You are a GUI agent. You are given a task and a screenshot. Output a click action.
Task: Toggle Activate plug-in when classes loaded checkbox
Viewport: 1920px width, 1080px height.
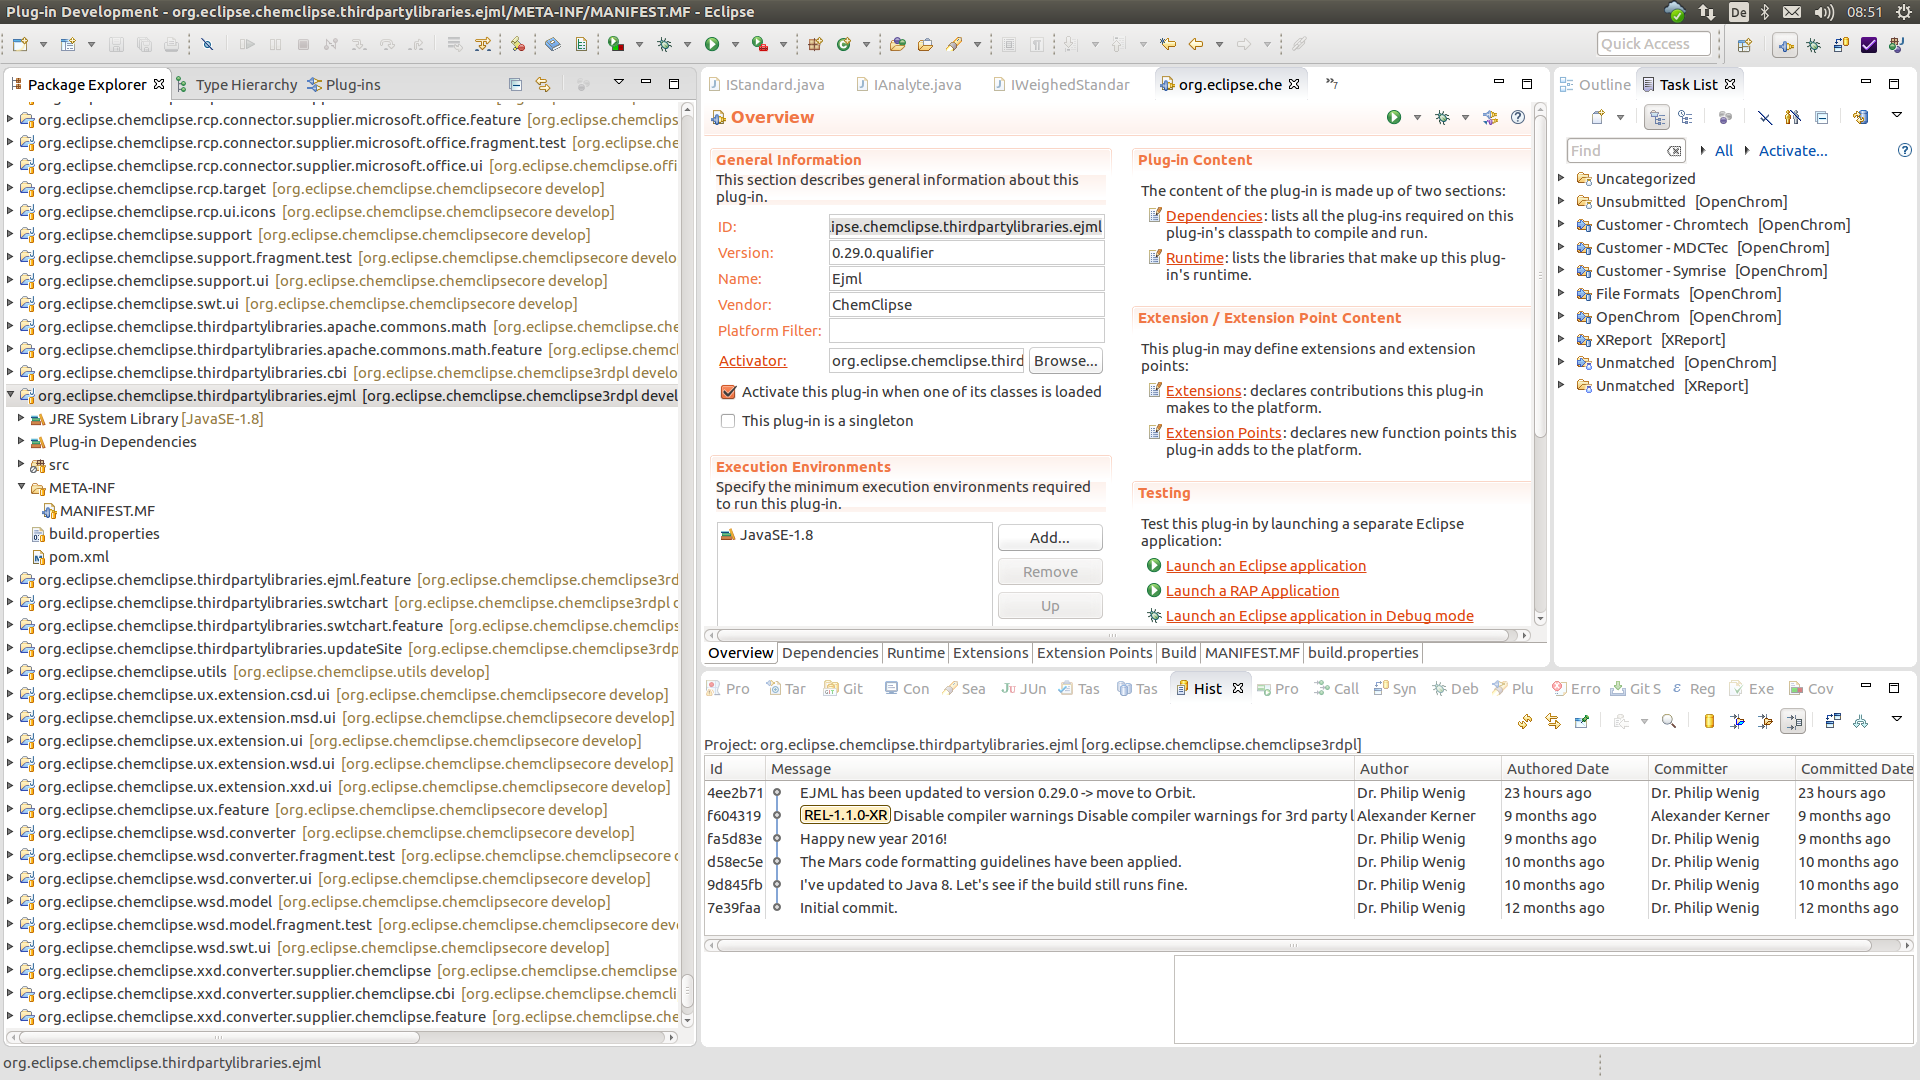click(x=728, y=392)
